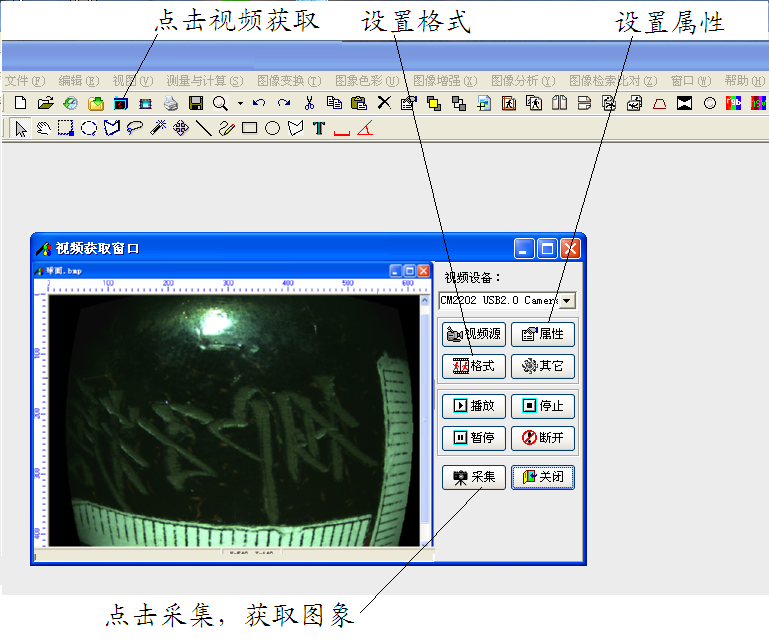Select the Lasso selection tool
The image size is (769, 643).
coord(134,128)
